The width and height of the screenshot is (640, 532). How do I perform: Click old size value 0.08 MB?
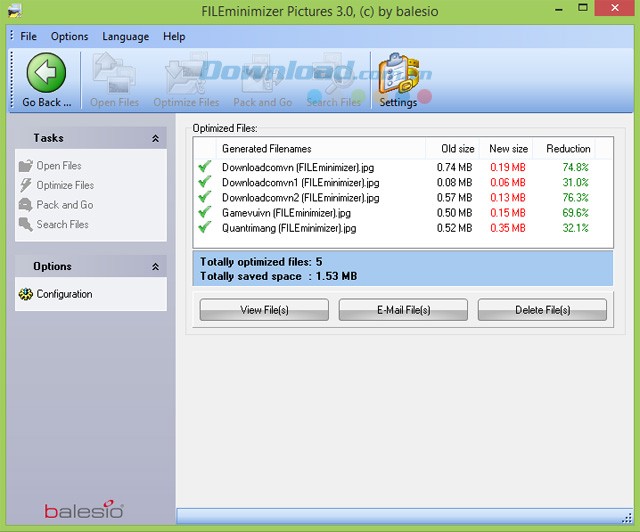coord(454,182)
